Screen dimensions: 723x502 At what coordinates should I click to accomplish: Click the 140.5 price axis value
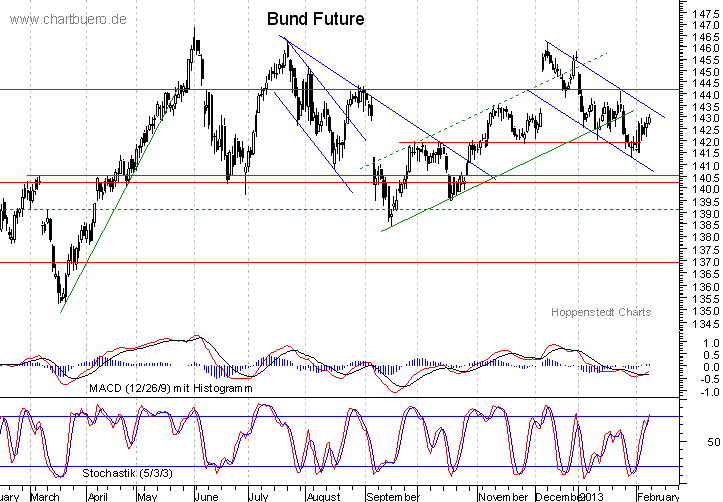click(705, 177)
